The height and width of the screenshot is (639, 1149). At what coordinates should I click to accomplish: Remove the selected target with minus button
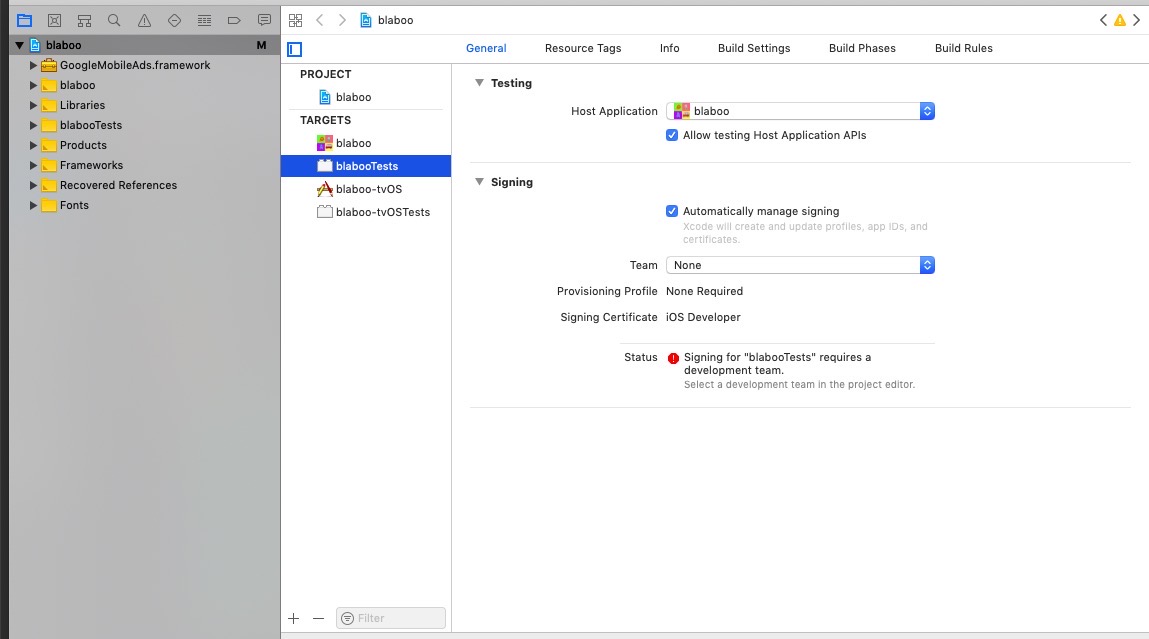coord(318,618)
